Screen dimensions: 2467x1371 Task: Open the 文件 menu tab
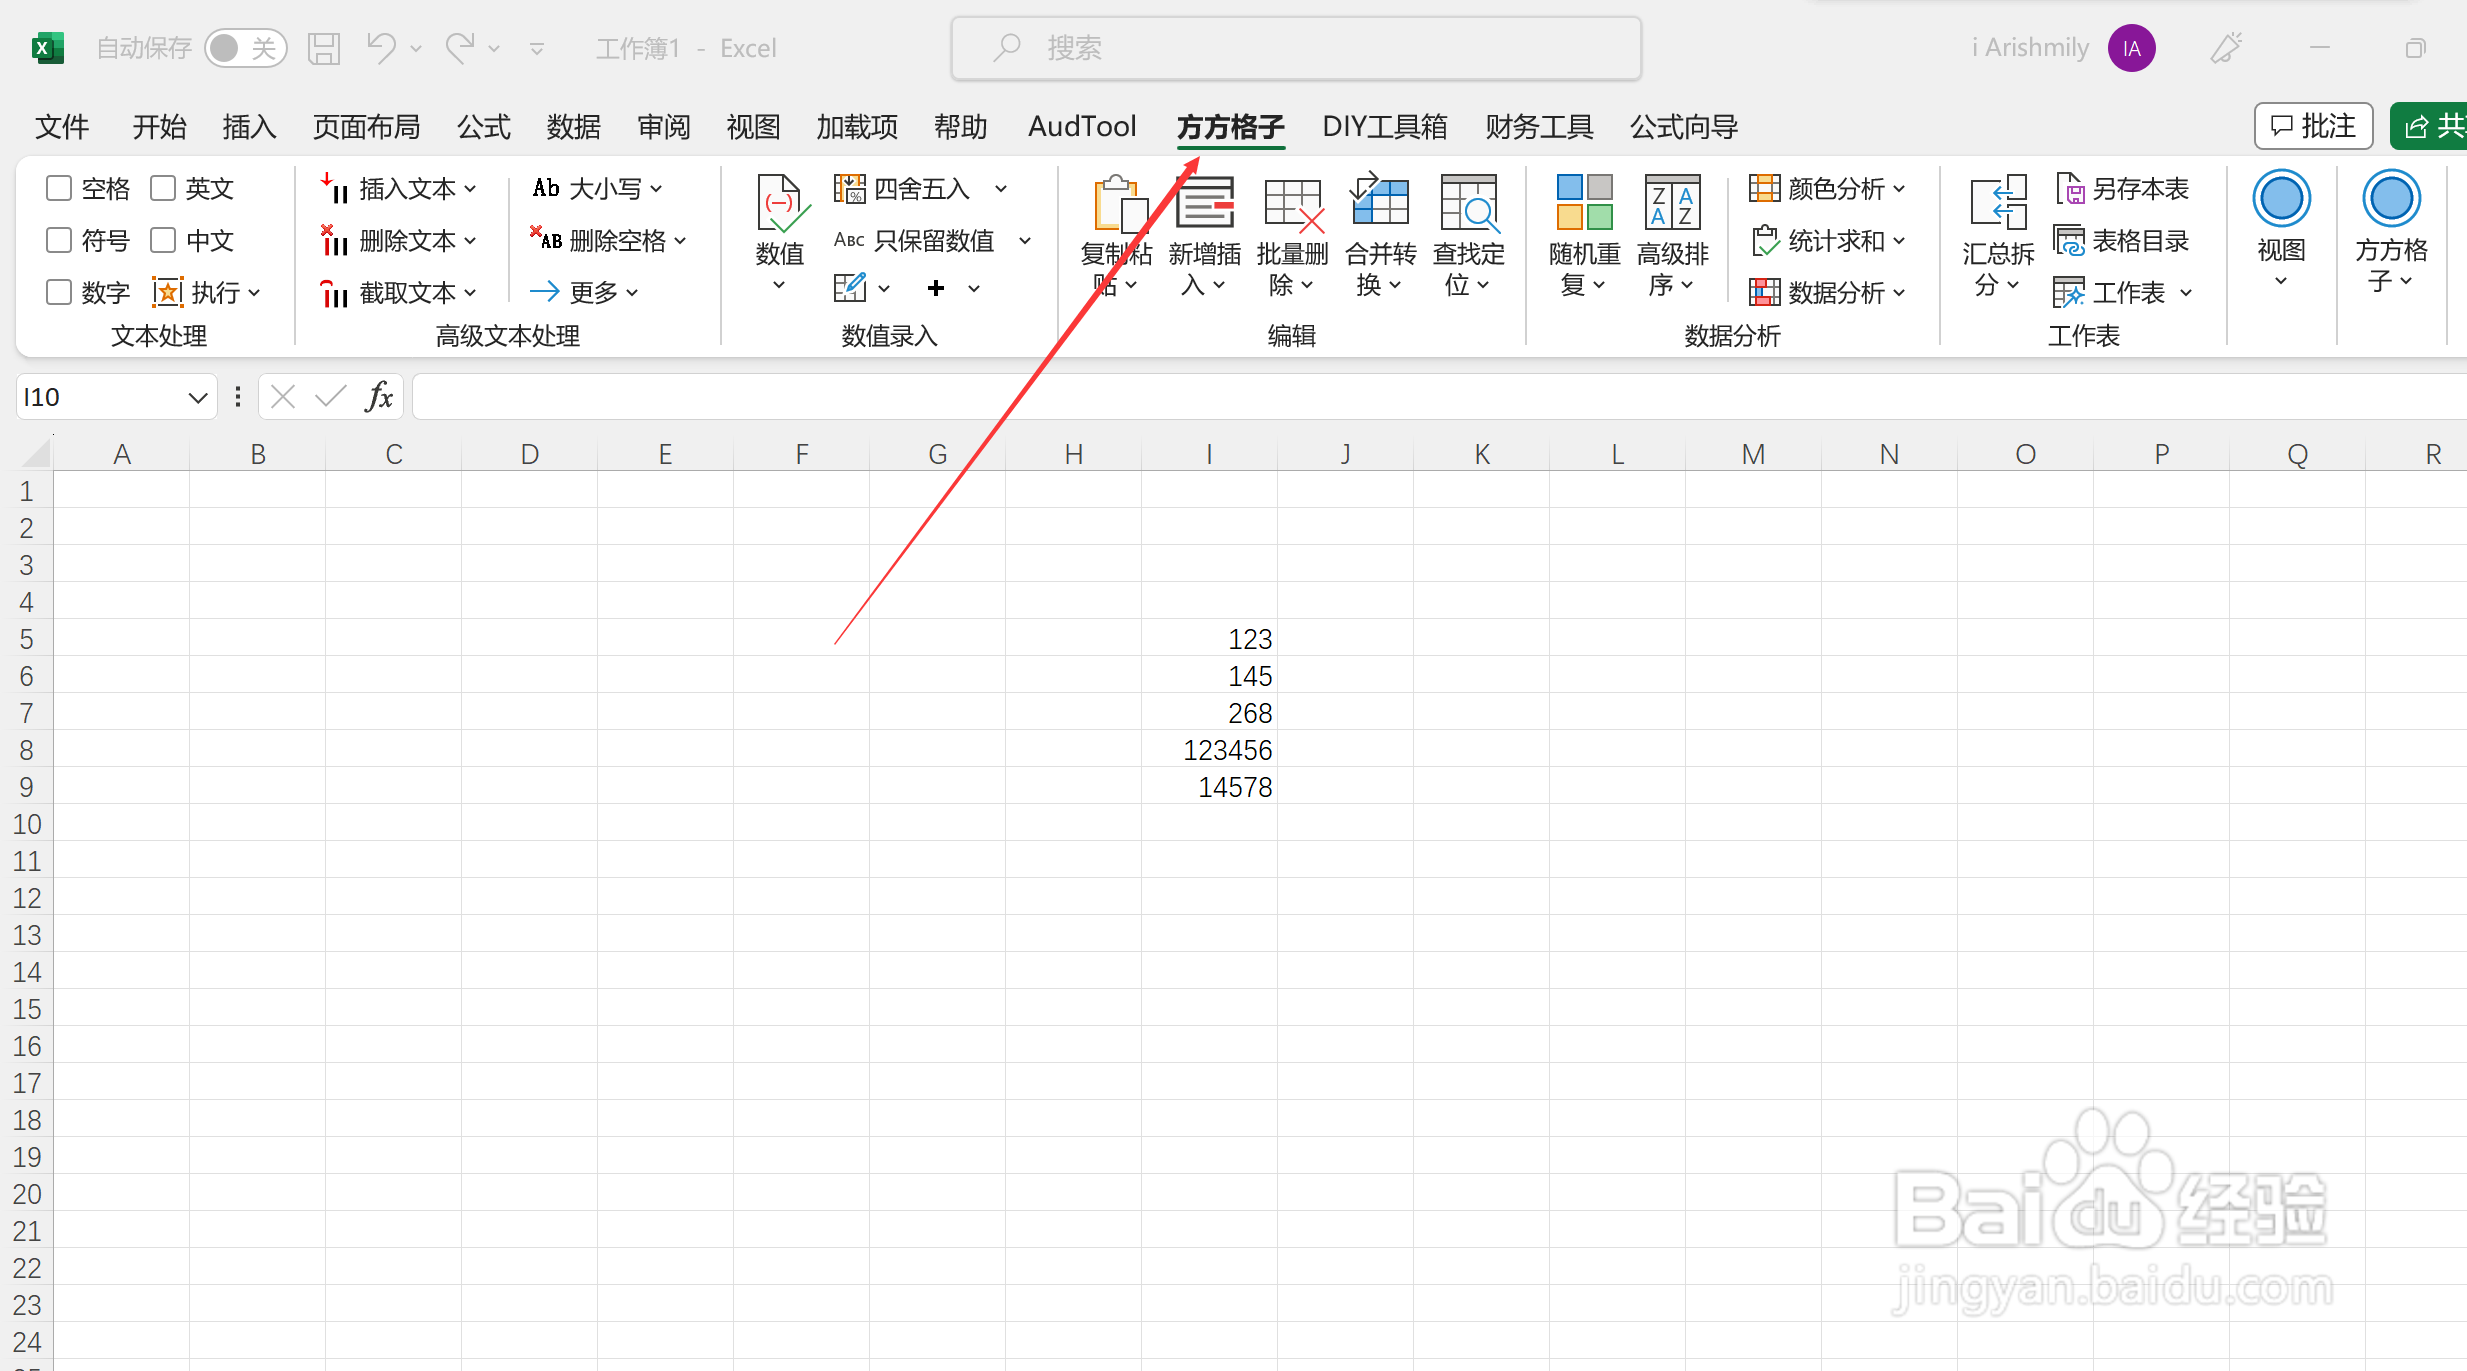point(62,127)
